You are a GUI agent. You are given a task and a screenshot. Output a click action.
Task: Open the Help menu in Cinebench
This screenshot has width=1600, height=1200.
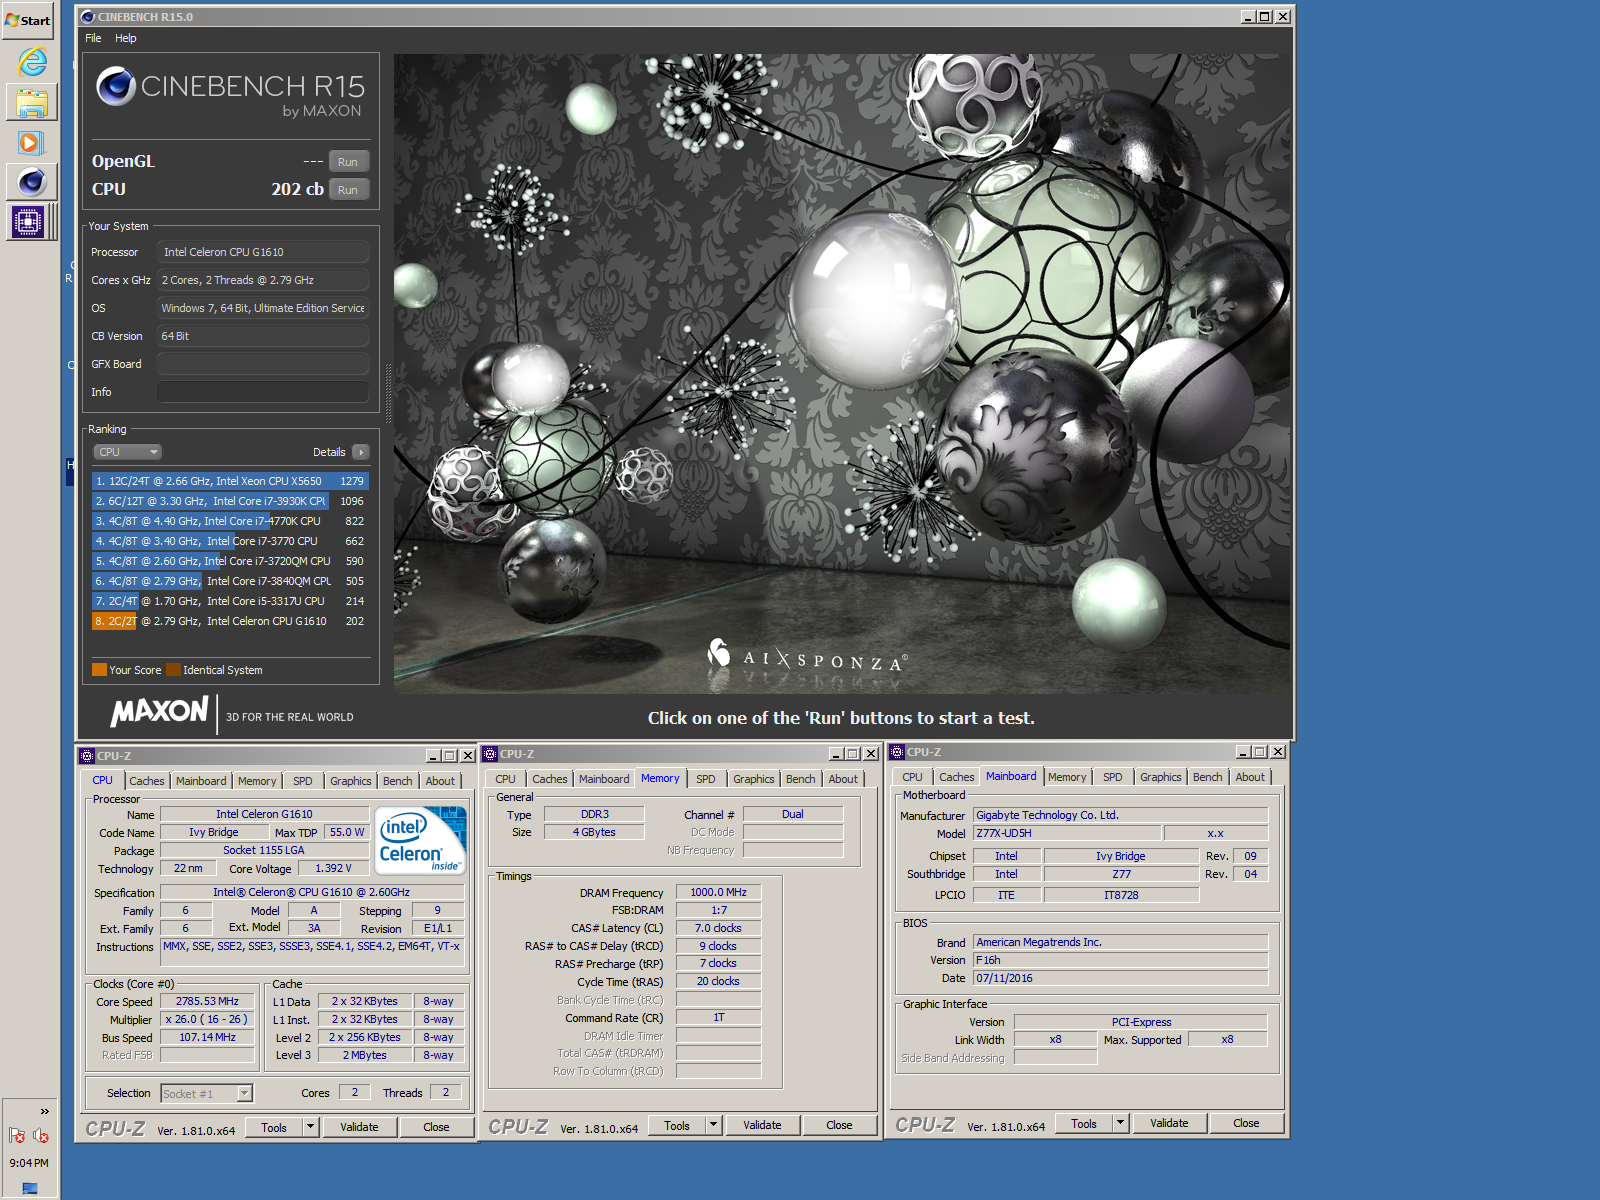click(126, 38)
